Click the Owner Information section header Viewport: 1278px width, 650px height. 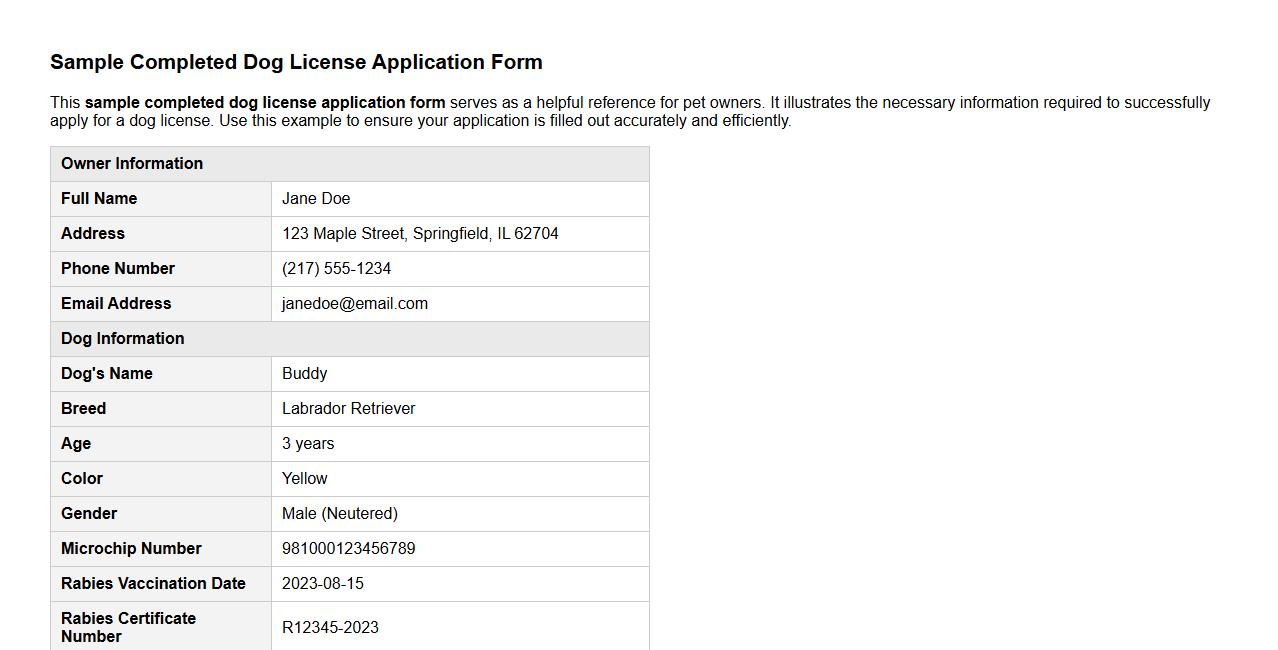coord(131,163)
